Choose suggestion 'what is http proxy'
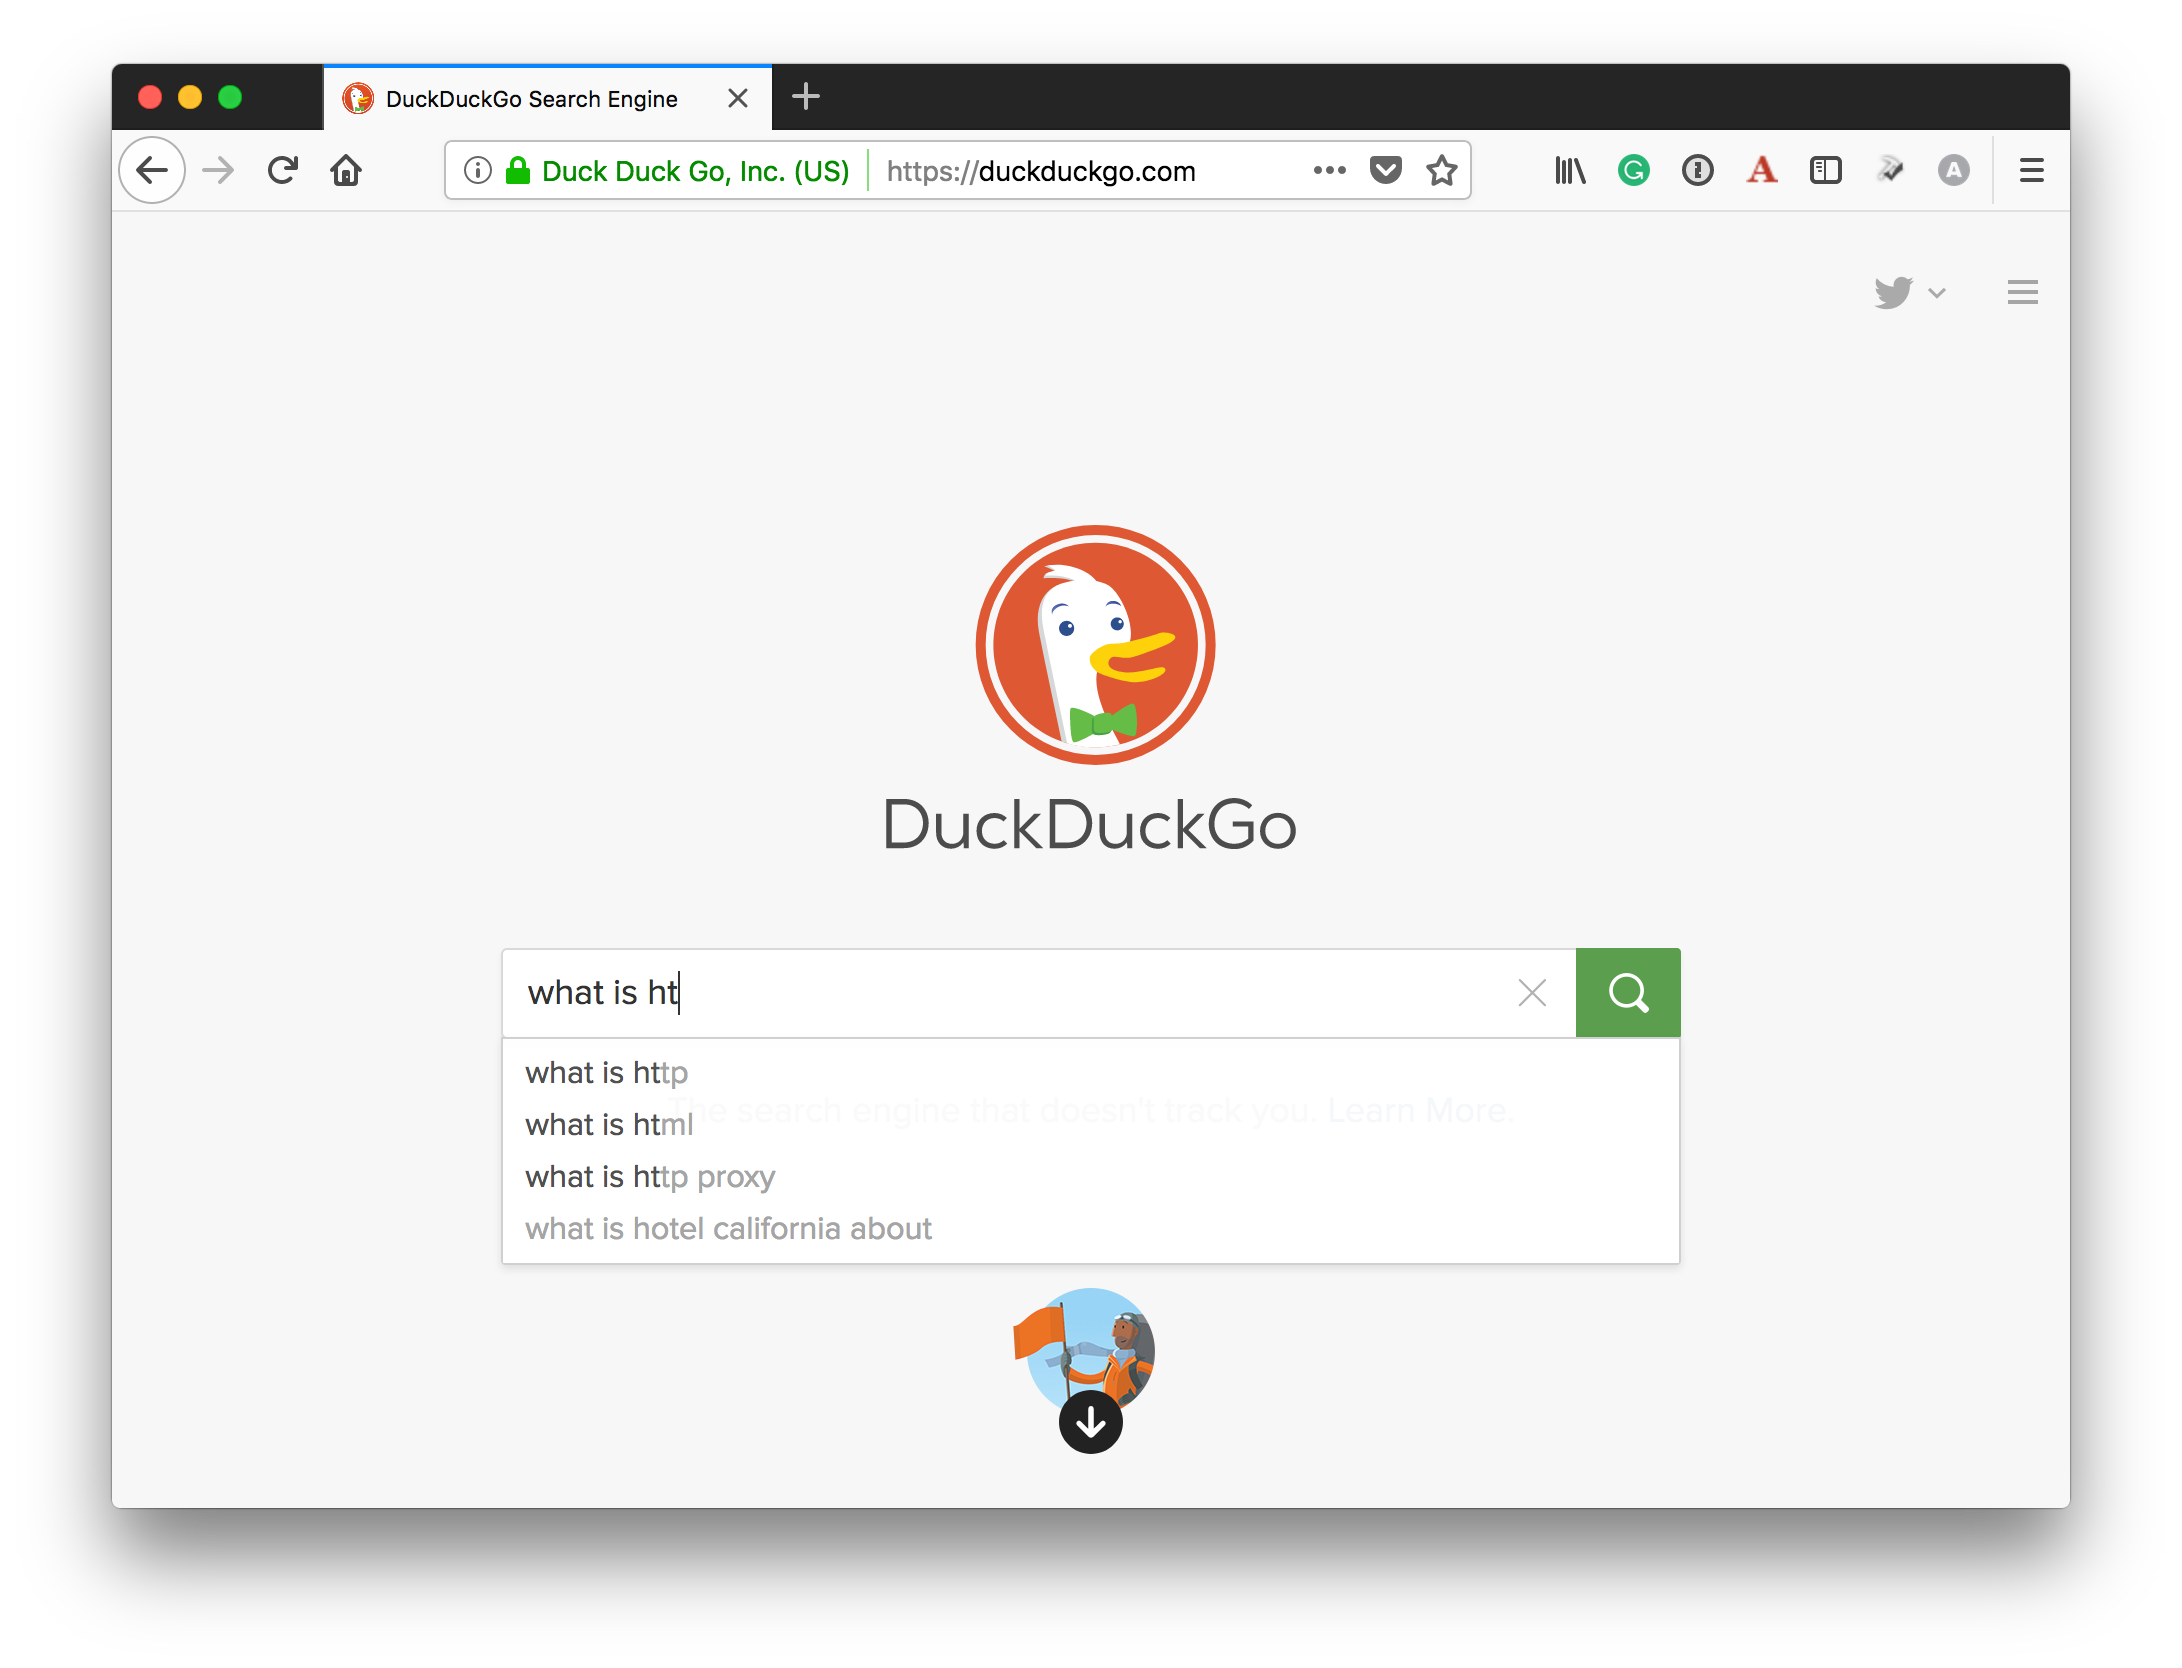Image resolution: width=2182 pixels, height=1668 pixels. pos(1091,1177)
